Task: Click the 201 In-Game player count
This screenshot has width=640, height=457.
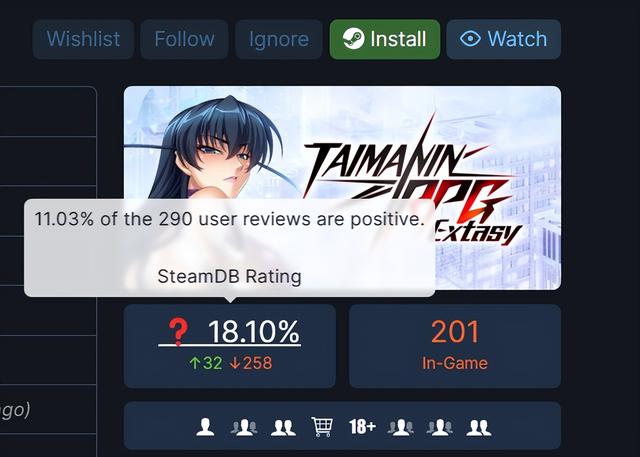Action: 455,346
